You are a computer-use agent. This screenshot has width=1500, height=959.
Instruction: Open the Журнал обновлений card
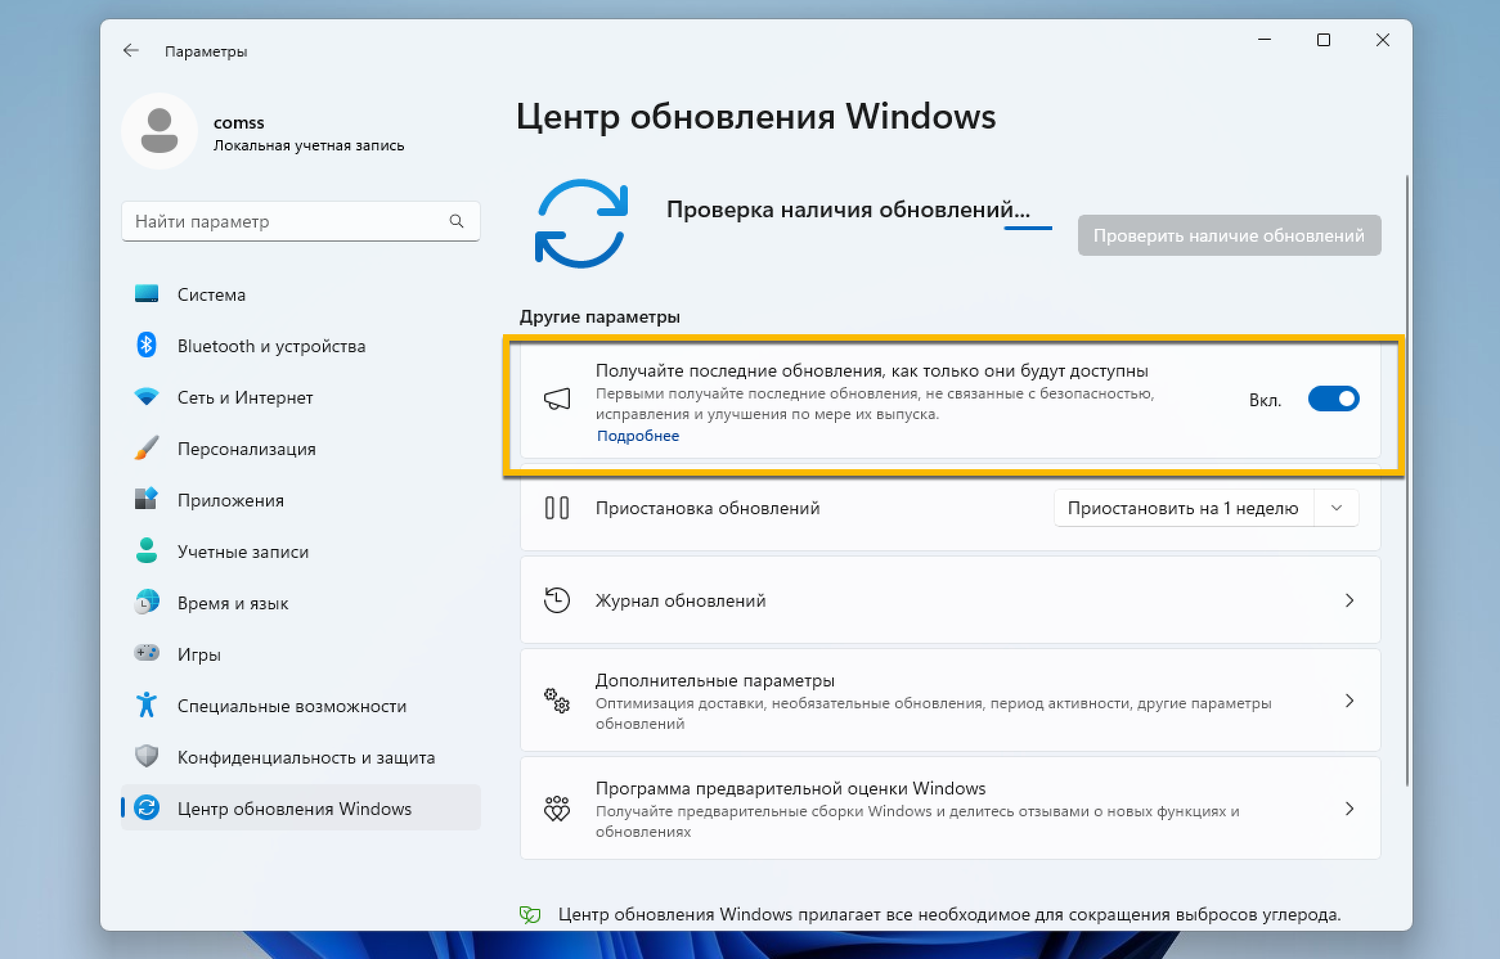click(950, 600)
